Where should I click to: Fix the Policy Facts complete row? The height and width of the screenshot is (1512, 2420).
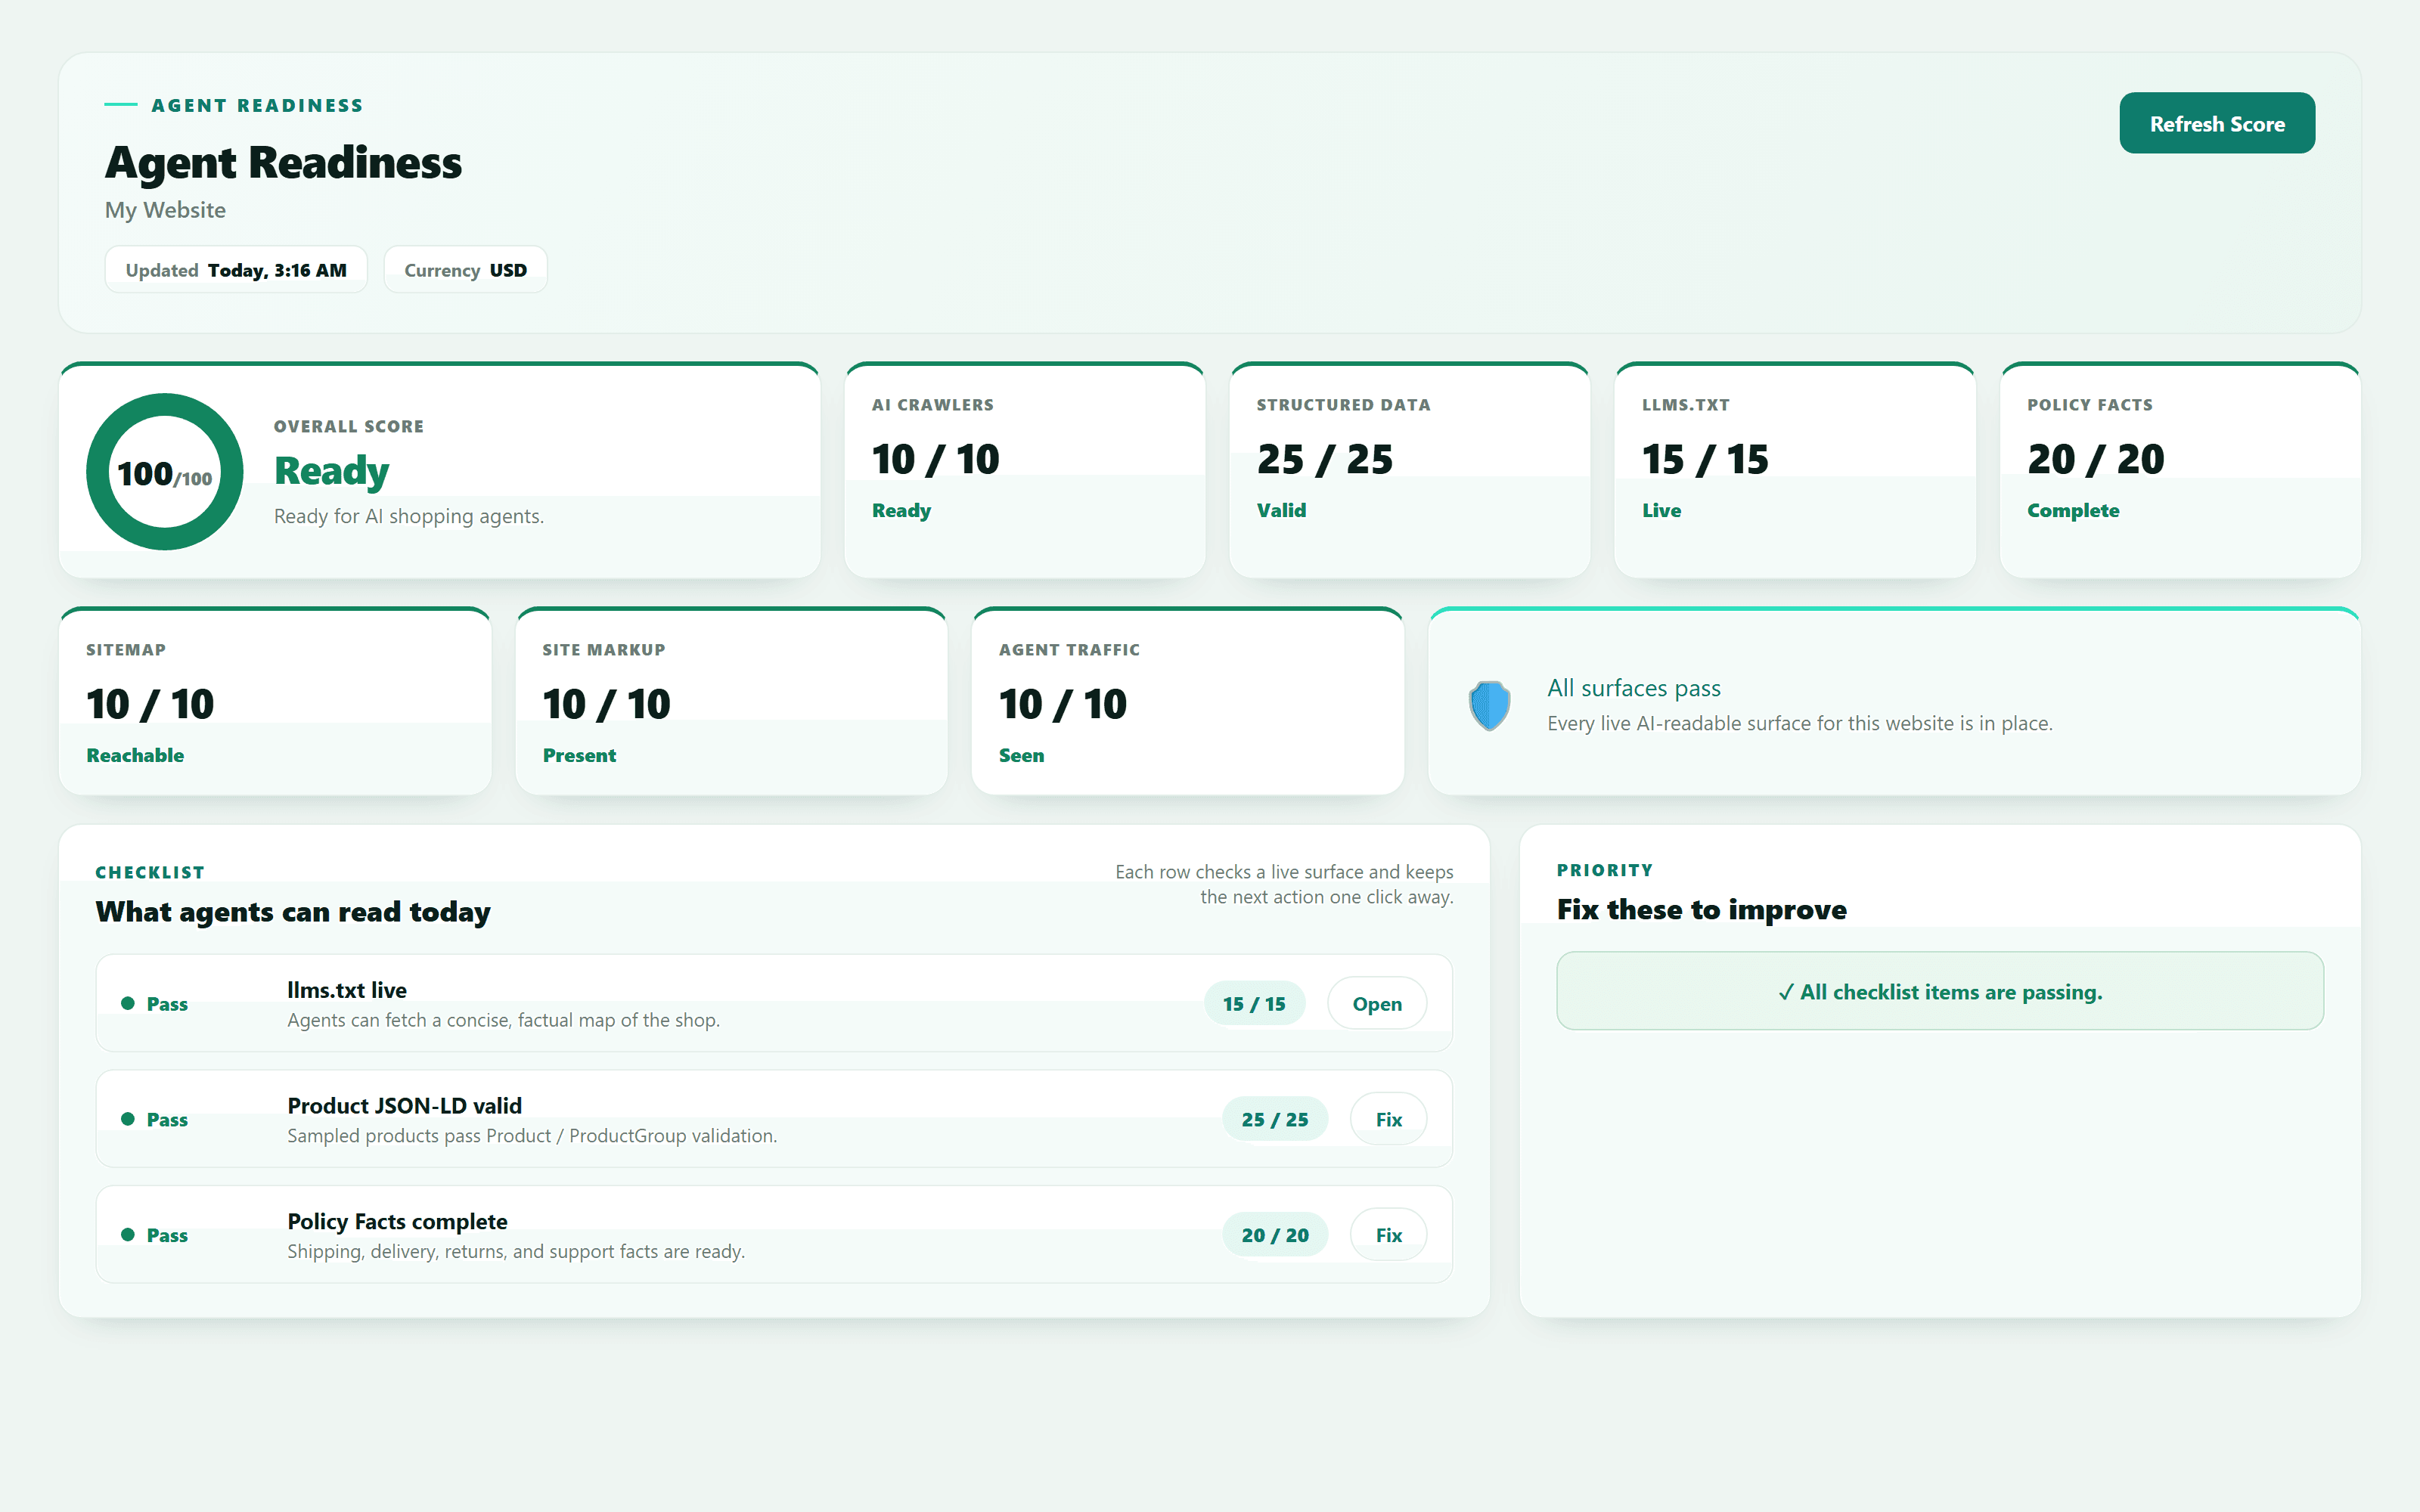click(1388, 1235)
